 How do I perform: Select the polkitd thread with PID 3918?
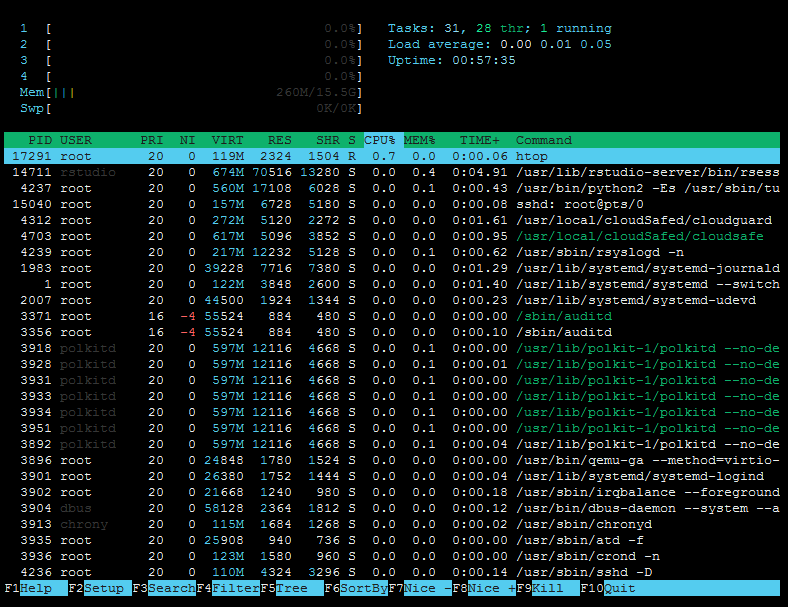[x=392, y=348]
